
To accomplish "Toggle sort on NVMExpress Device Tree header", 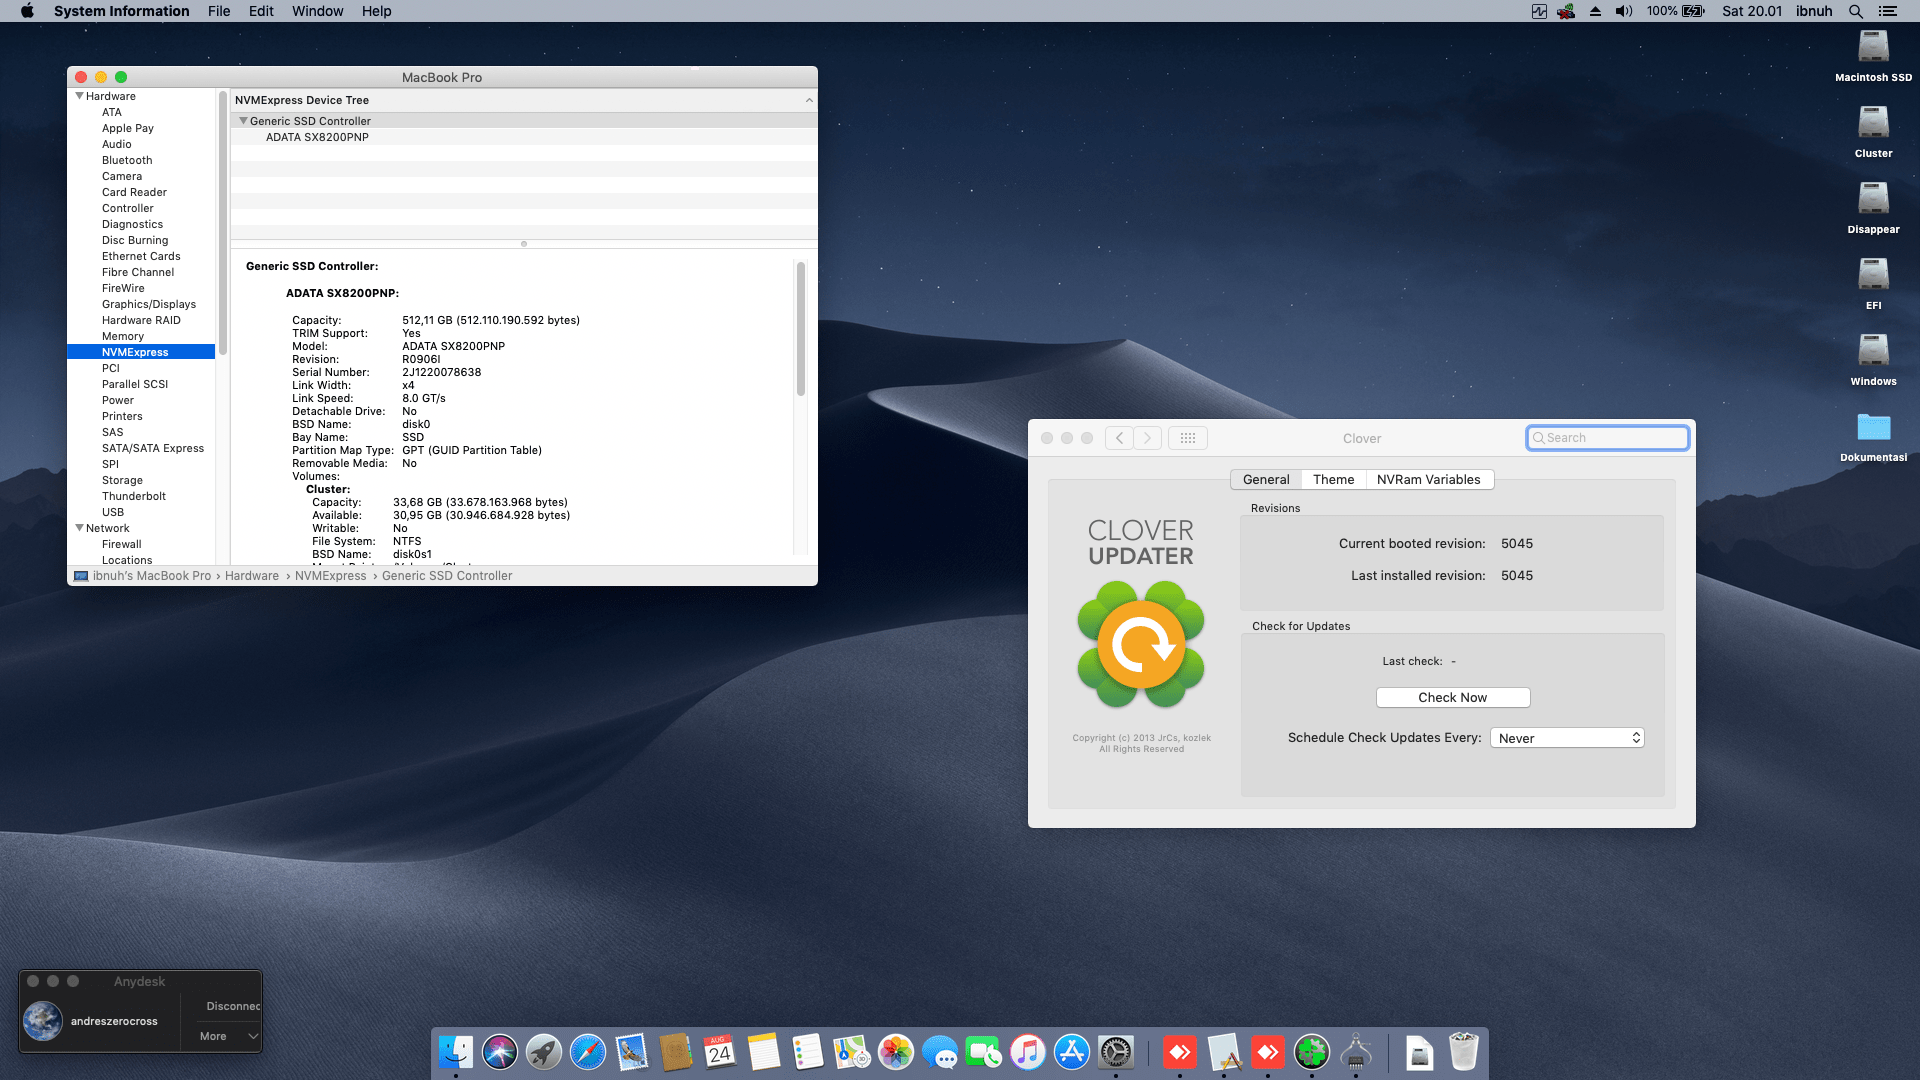I will pos(524,100).
